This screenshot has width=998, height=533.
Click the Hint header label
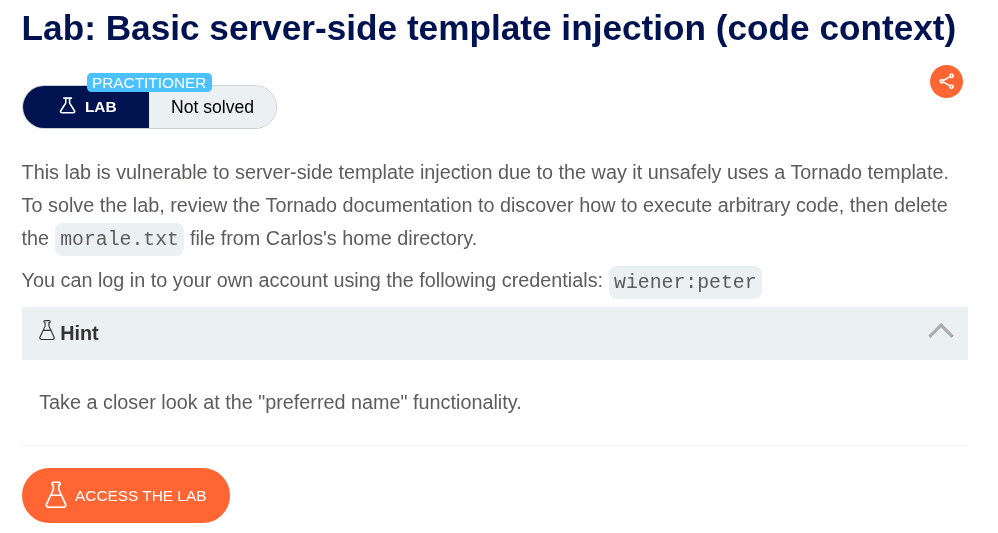click(79, 334)
